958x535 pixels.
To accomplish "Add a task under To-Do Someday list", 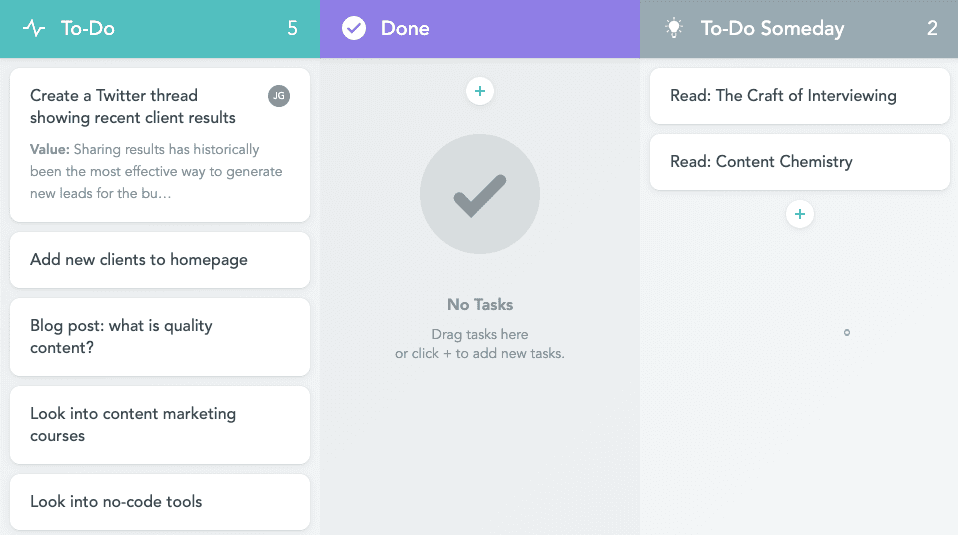I will point(799,213).
